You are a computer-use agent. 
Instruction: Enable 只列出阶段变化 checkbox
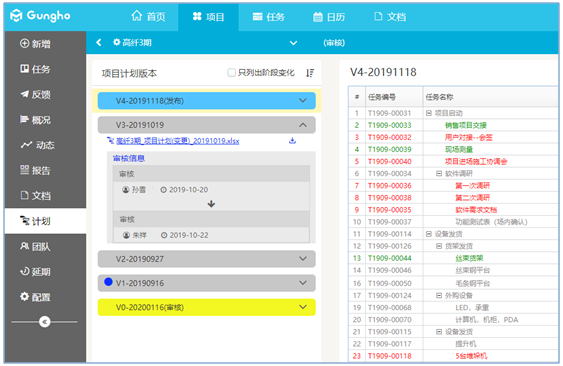(232, 73)
